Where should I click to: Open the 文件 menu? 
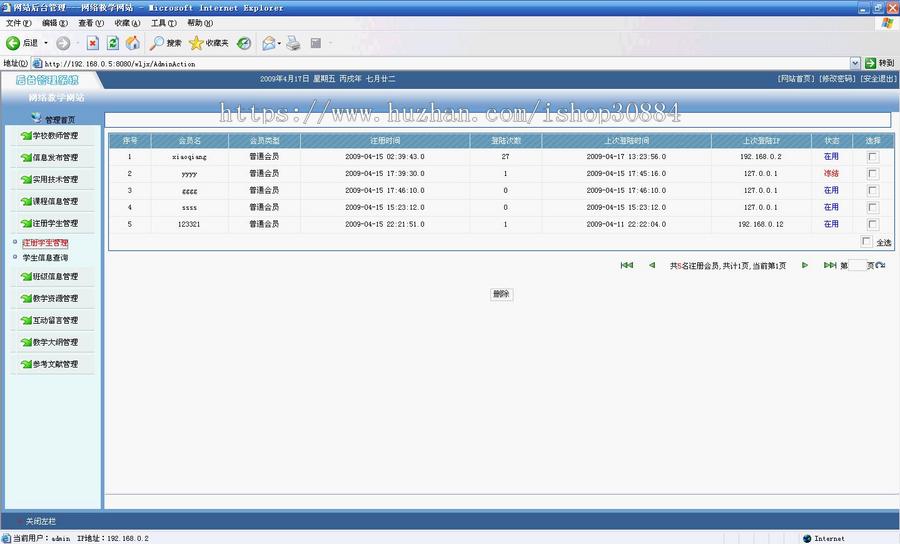click(18, 23)
